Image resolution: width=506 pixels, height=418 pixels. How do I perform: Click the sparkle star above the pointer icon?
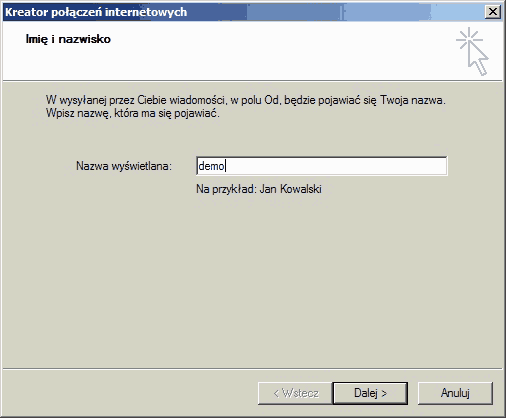[x=469, y=39]
